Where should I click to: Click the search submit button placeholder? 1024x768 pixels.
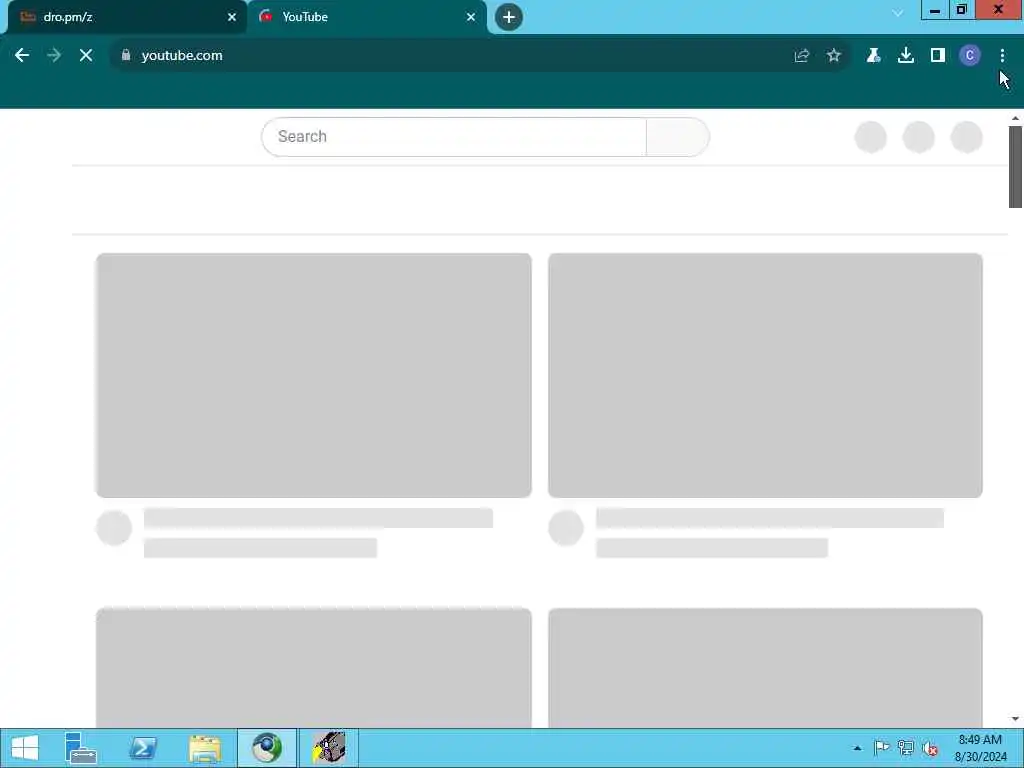tap(677, 136)
